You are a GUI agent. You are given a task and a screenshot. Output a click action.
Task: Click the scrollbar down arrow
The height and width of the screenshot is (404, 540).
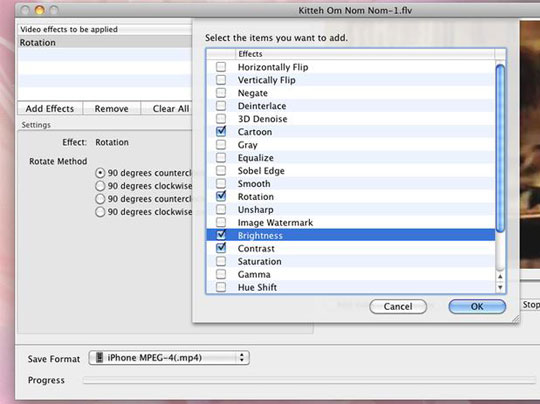point(500,287)
